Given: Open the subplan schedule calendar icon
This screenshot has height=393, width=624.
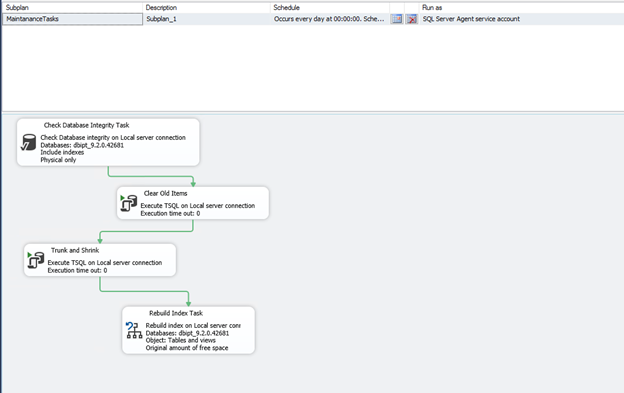Looking at the screenshot, I should click(397, 19).
